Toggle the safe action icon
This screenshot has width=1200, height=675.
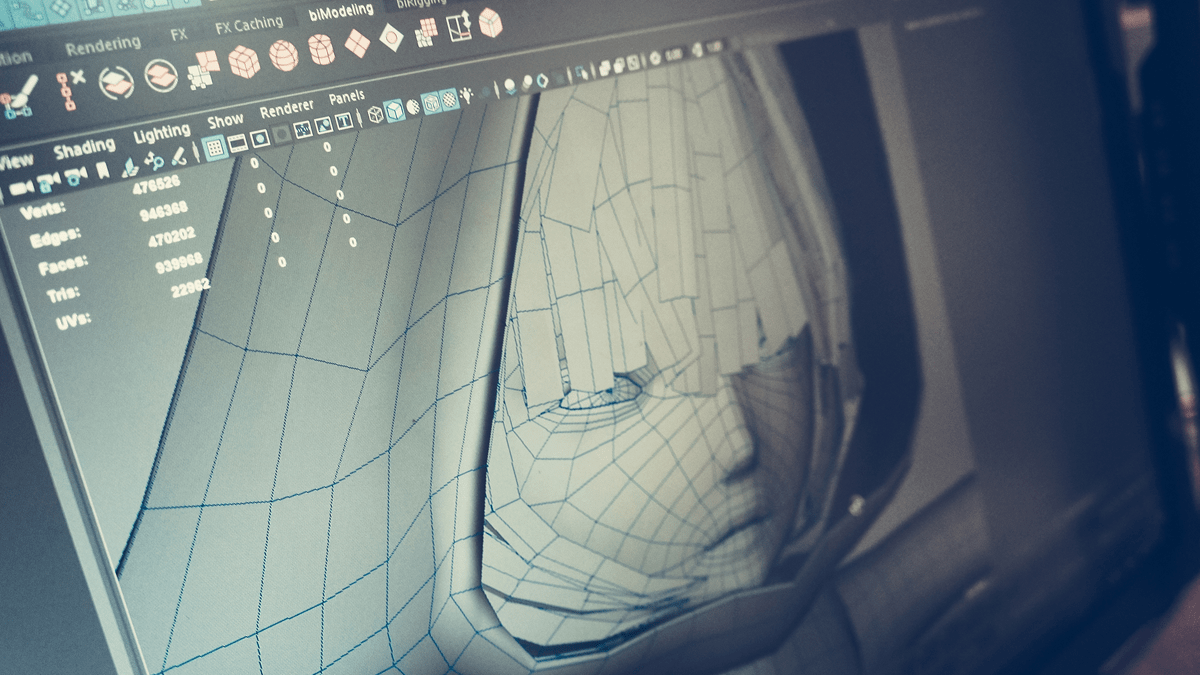click(x=323, y=126)
